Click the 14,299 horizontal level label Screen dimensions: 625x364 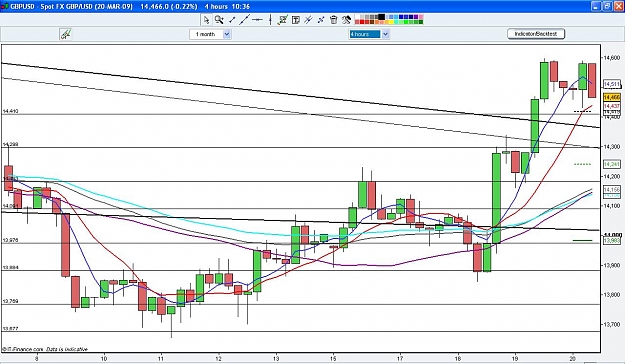click(10, 144)
